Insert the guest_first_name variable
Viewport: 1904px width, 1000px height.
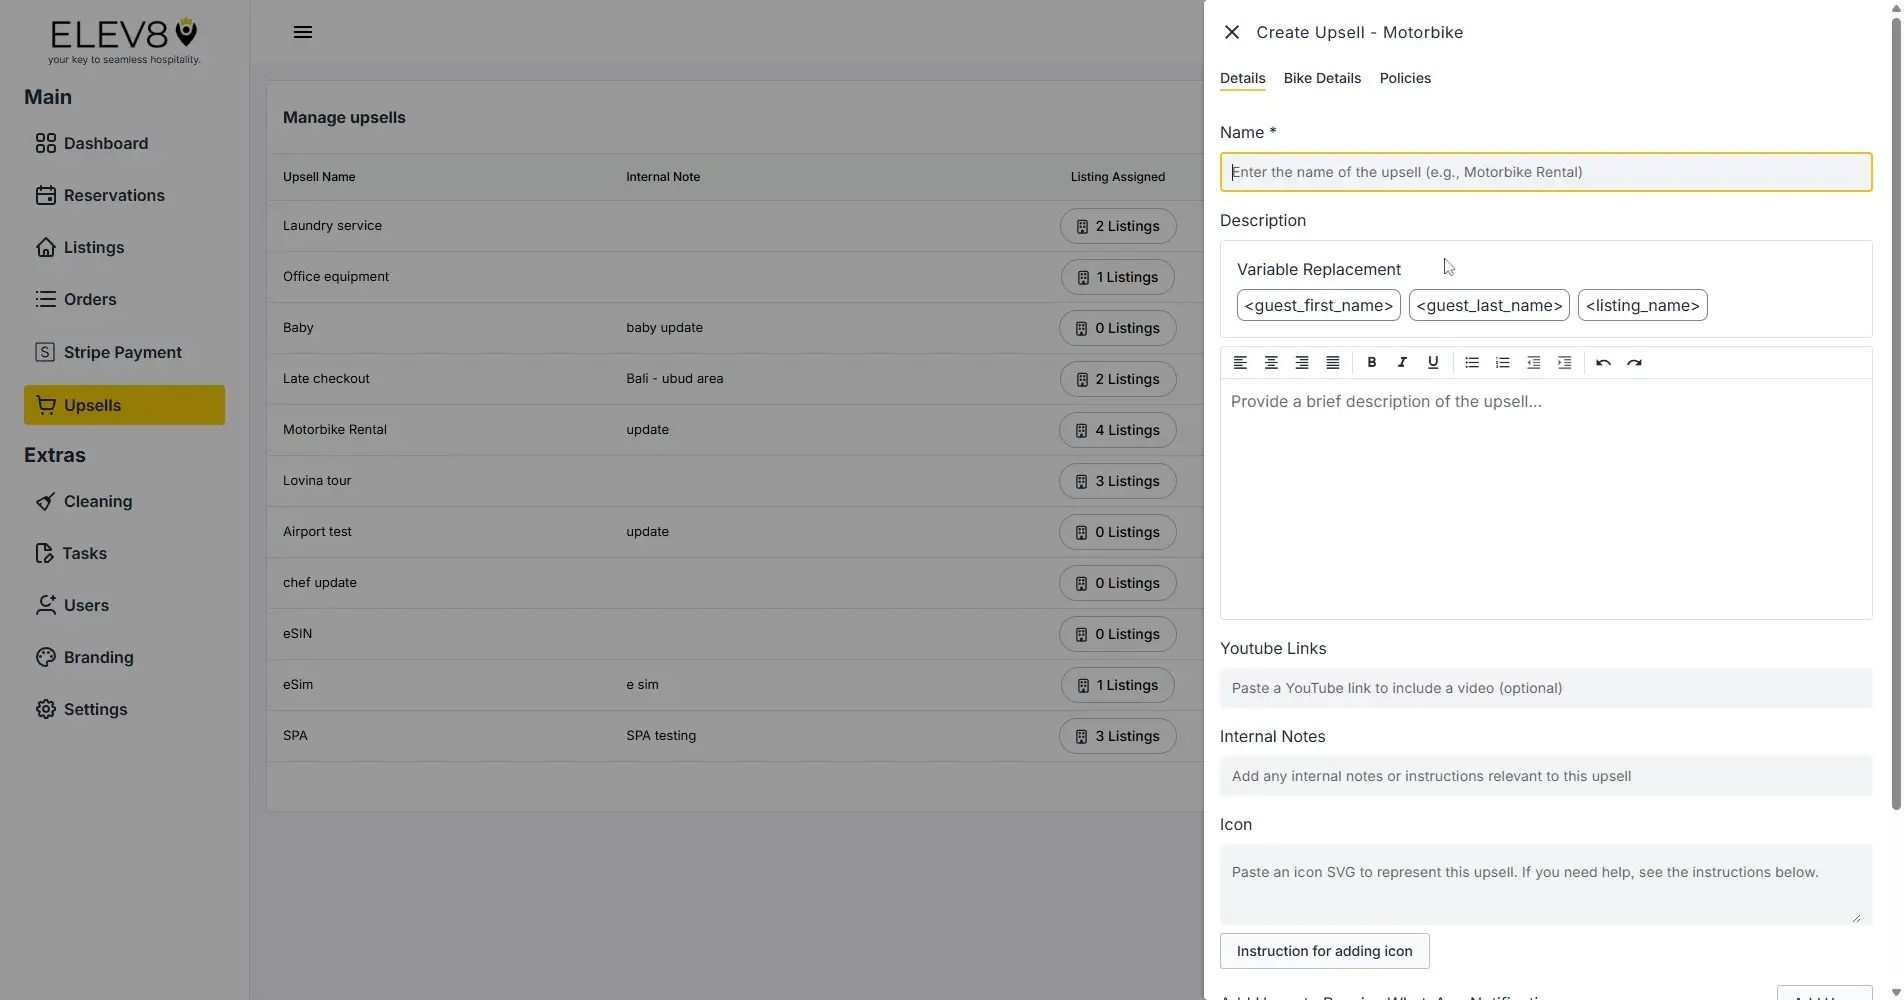tap(1318, 305)
